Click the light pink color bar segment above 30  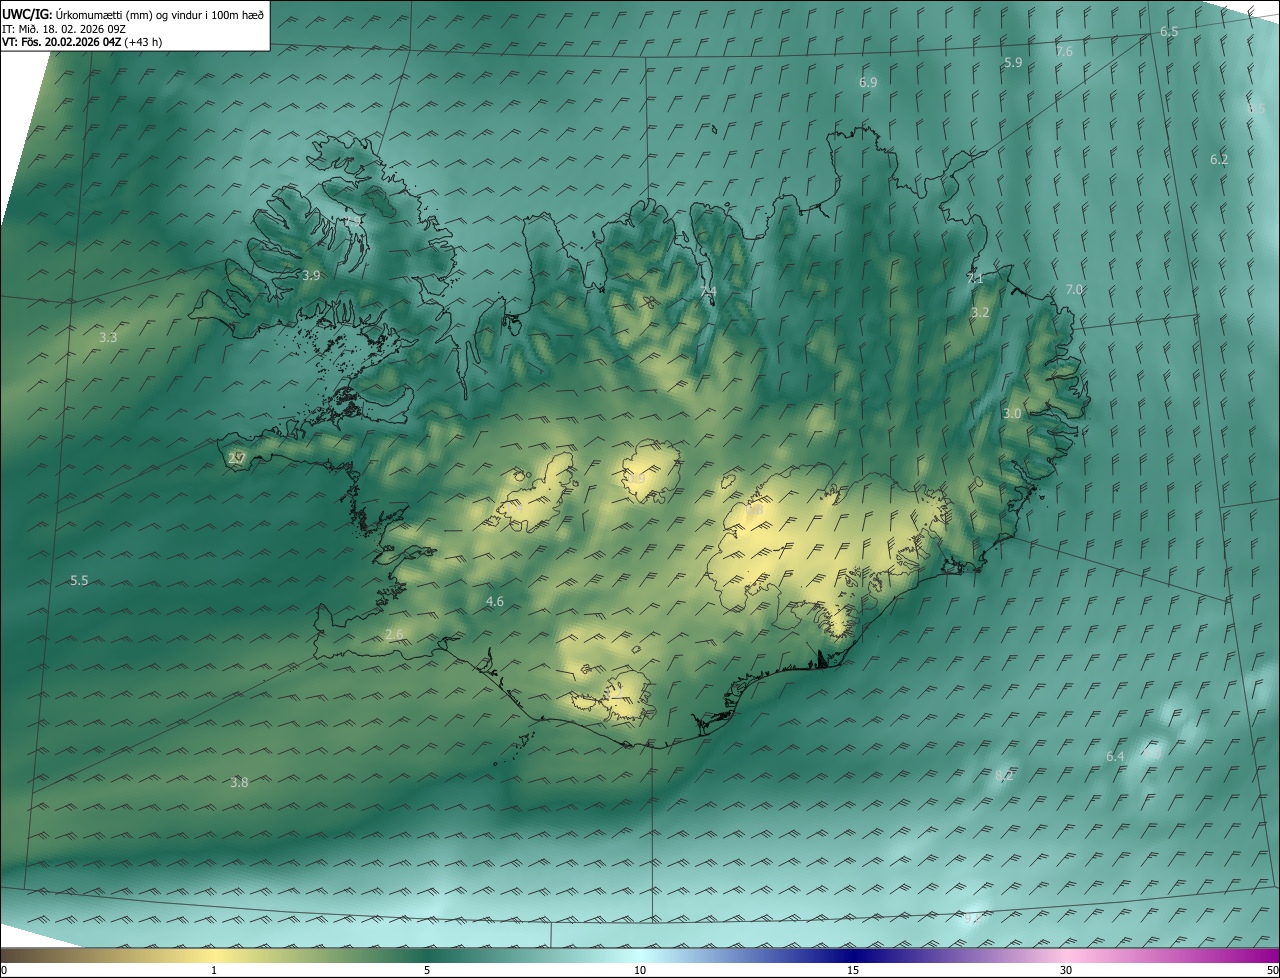[1066, 955]
